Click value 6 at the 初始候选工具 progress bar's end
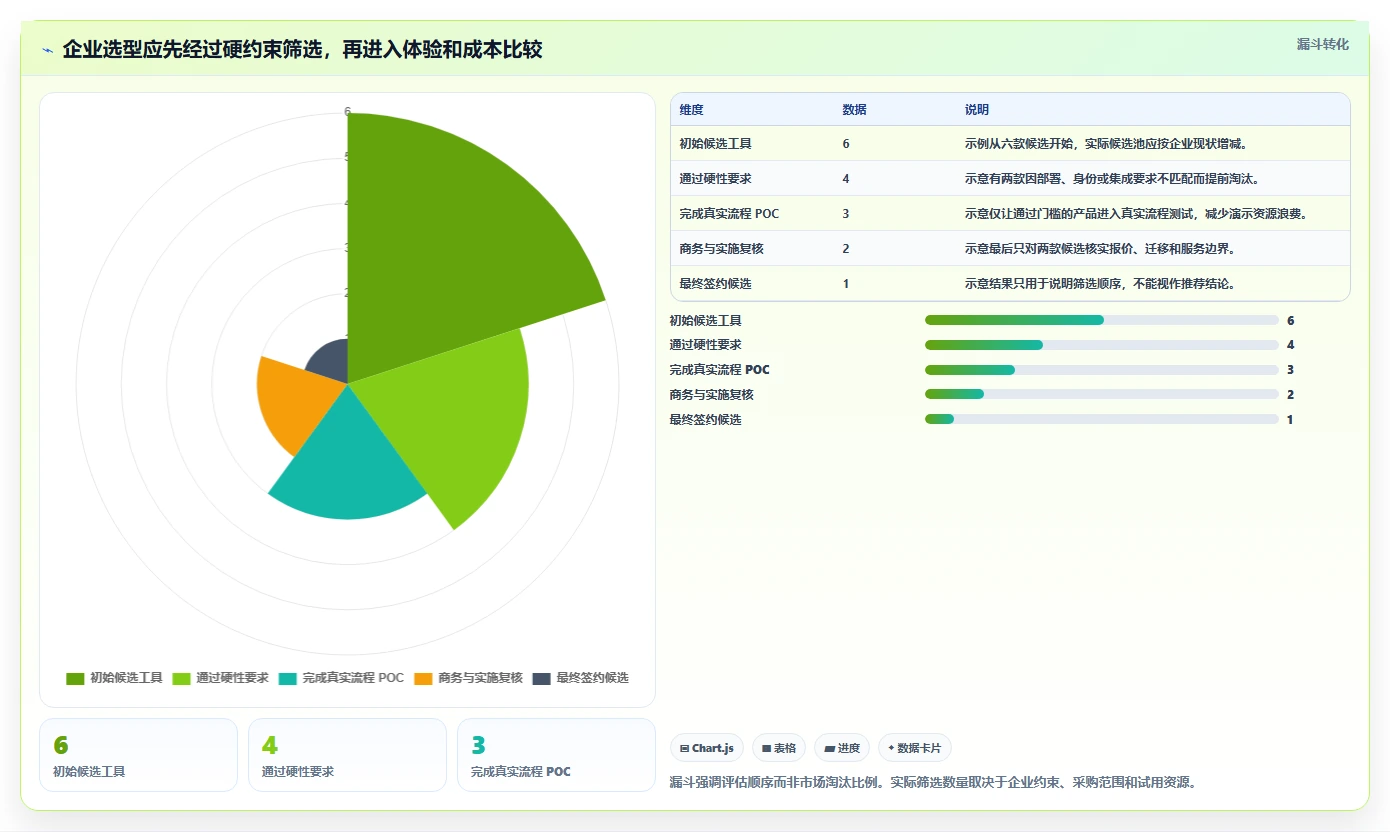 (1290, 321)
